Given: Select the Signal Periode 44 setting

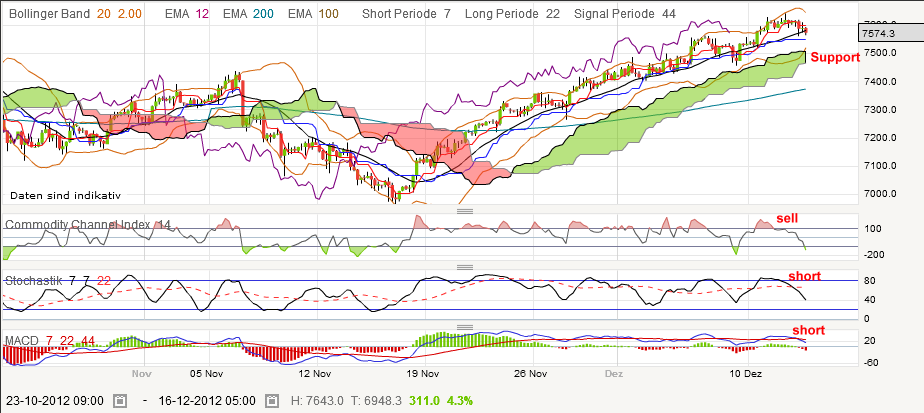Looking at the screenshot, I should click(625, 14).
